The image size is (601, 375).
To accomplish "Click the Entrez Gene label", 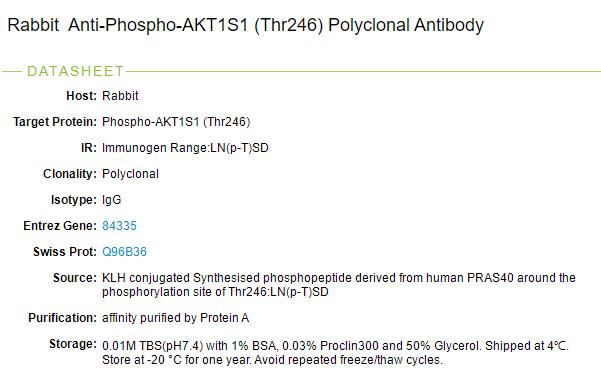I will (60, 225).
